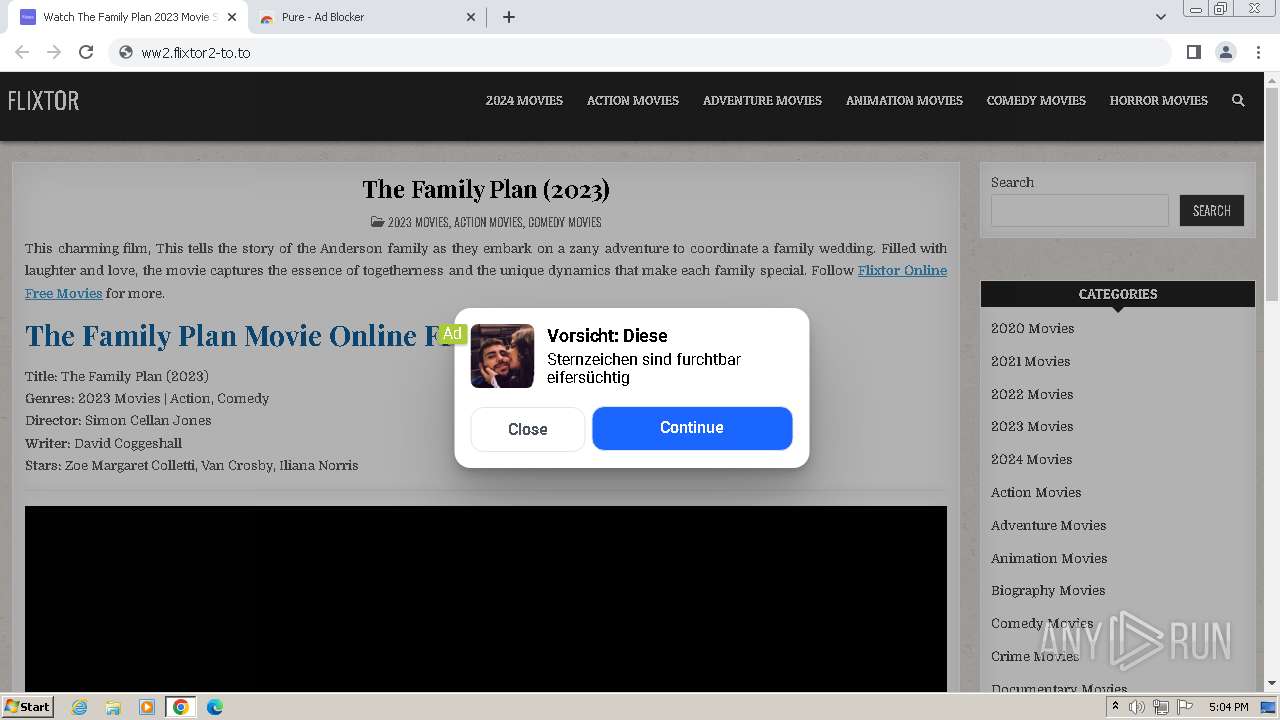Open Action Movies sidebar category
This screenshot has width=1280, height=720.
point(1036,492)
